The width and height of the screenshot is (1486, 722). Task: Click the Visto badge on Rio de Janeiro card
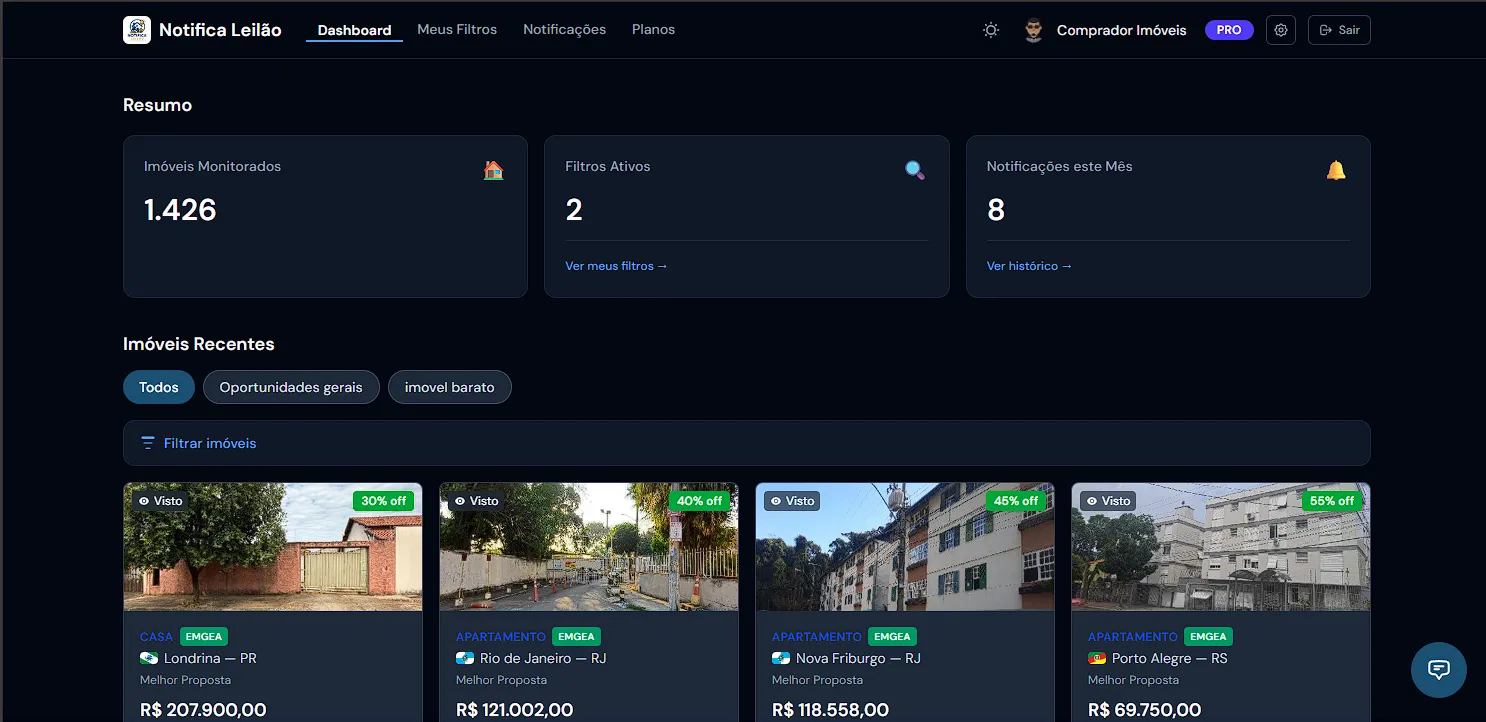click(476, 501)
